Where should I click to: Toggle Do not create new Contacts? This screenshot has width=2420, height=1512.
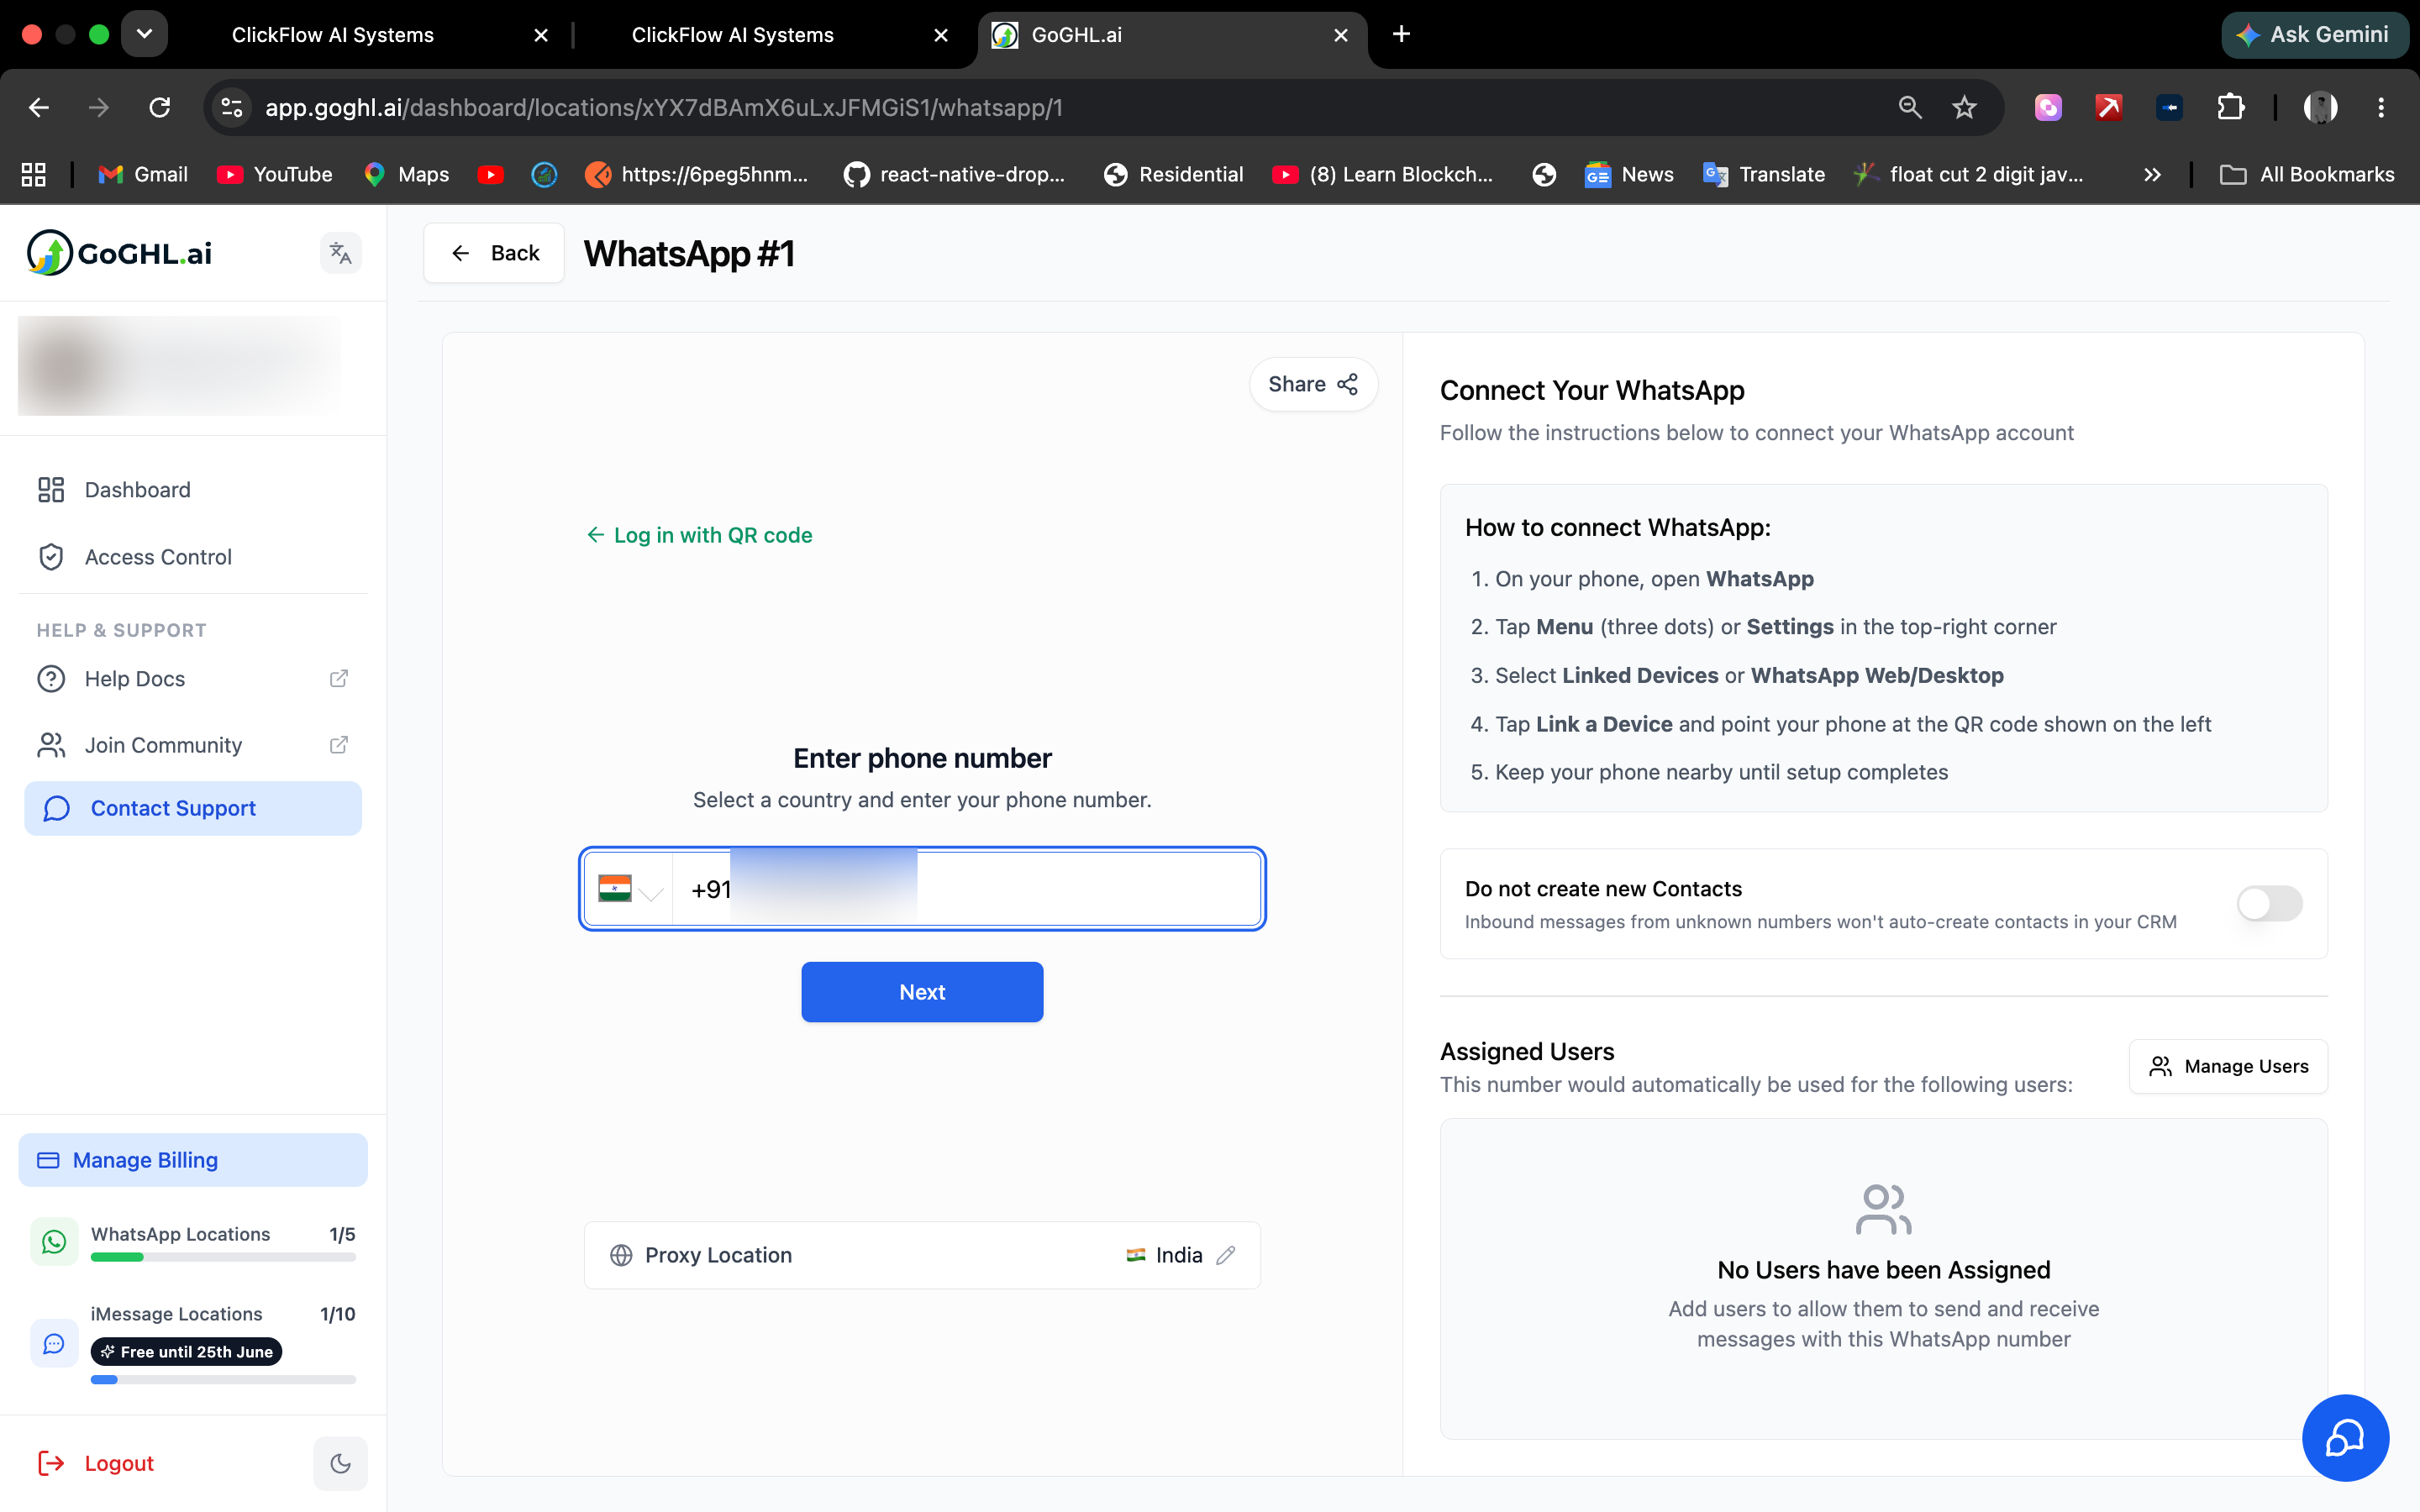click(x=2270, y=904)
